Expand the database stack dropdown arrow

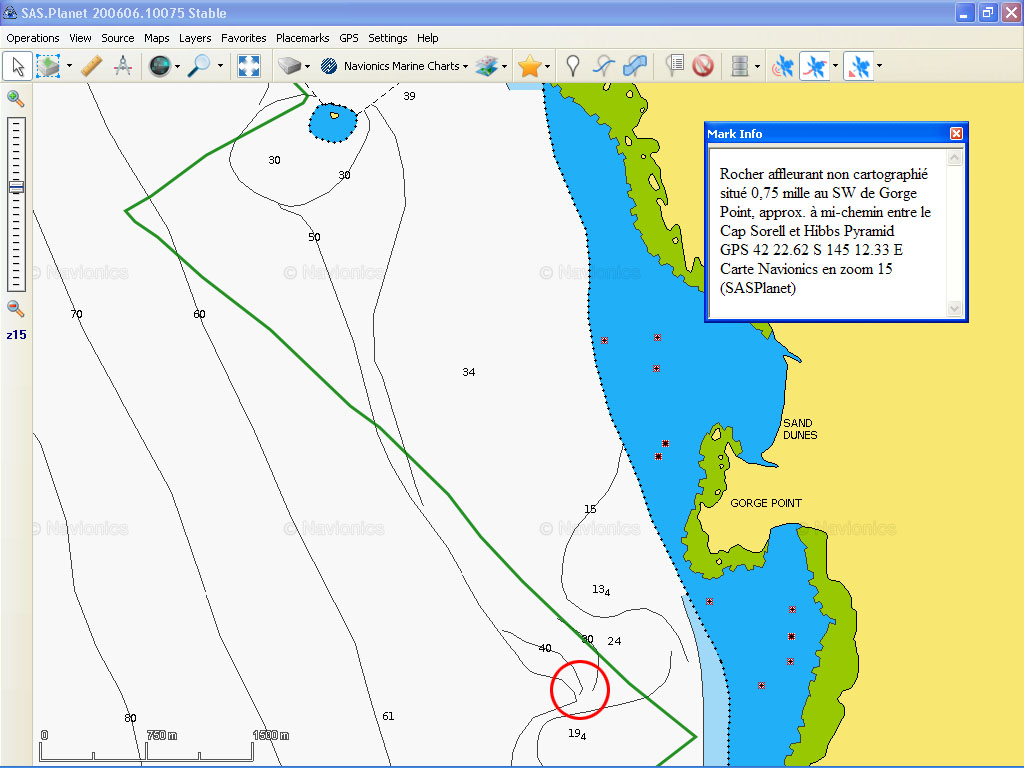point(757,66)
